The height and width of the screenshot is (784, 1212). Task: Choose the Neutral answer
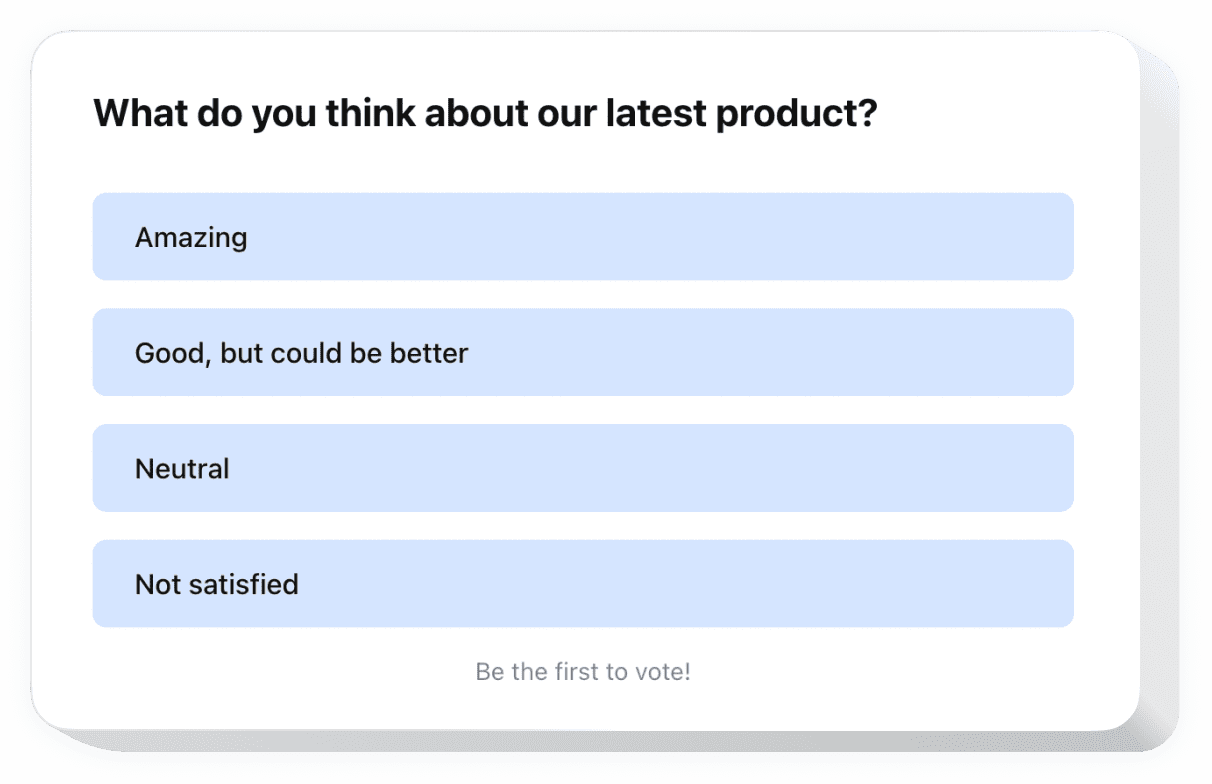point(583,468)
